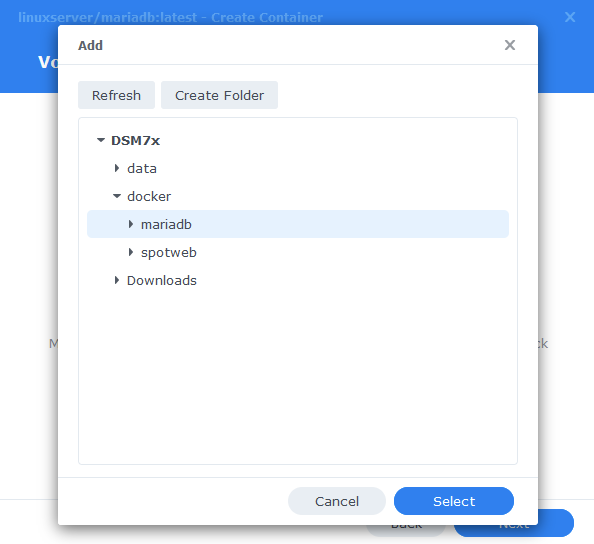Confirm folder with the Select button
594x544 pixels.
pos(454,501)
